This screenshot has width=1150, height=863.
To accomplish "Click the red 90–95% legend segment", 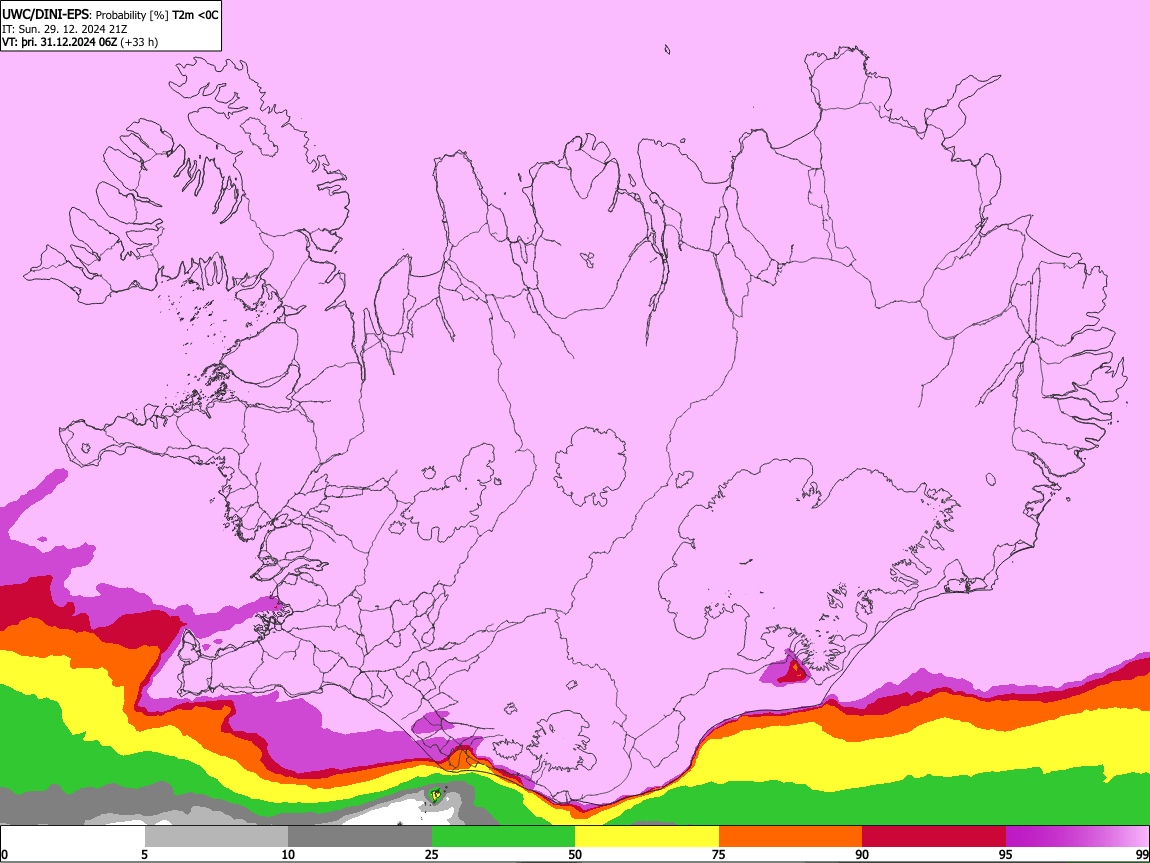I will (934, 837).
